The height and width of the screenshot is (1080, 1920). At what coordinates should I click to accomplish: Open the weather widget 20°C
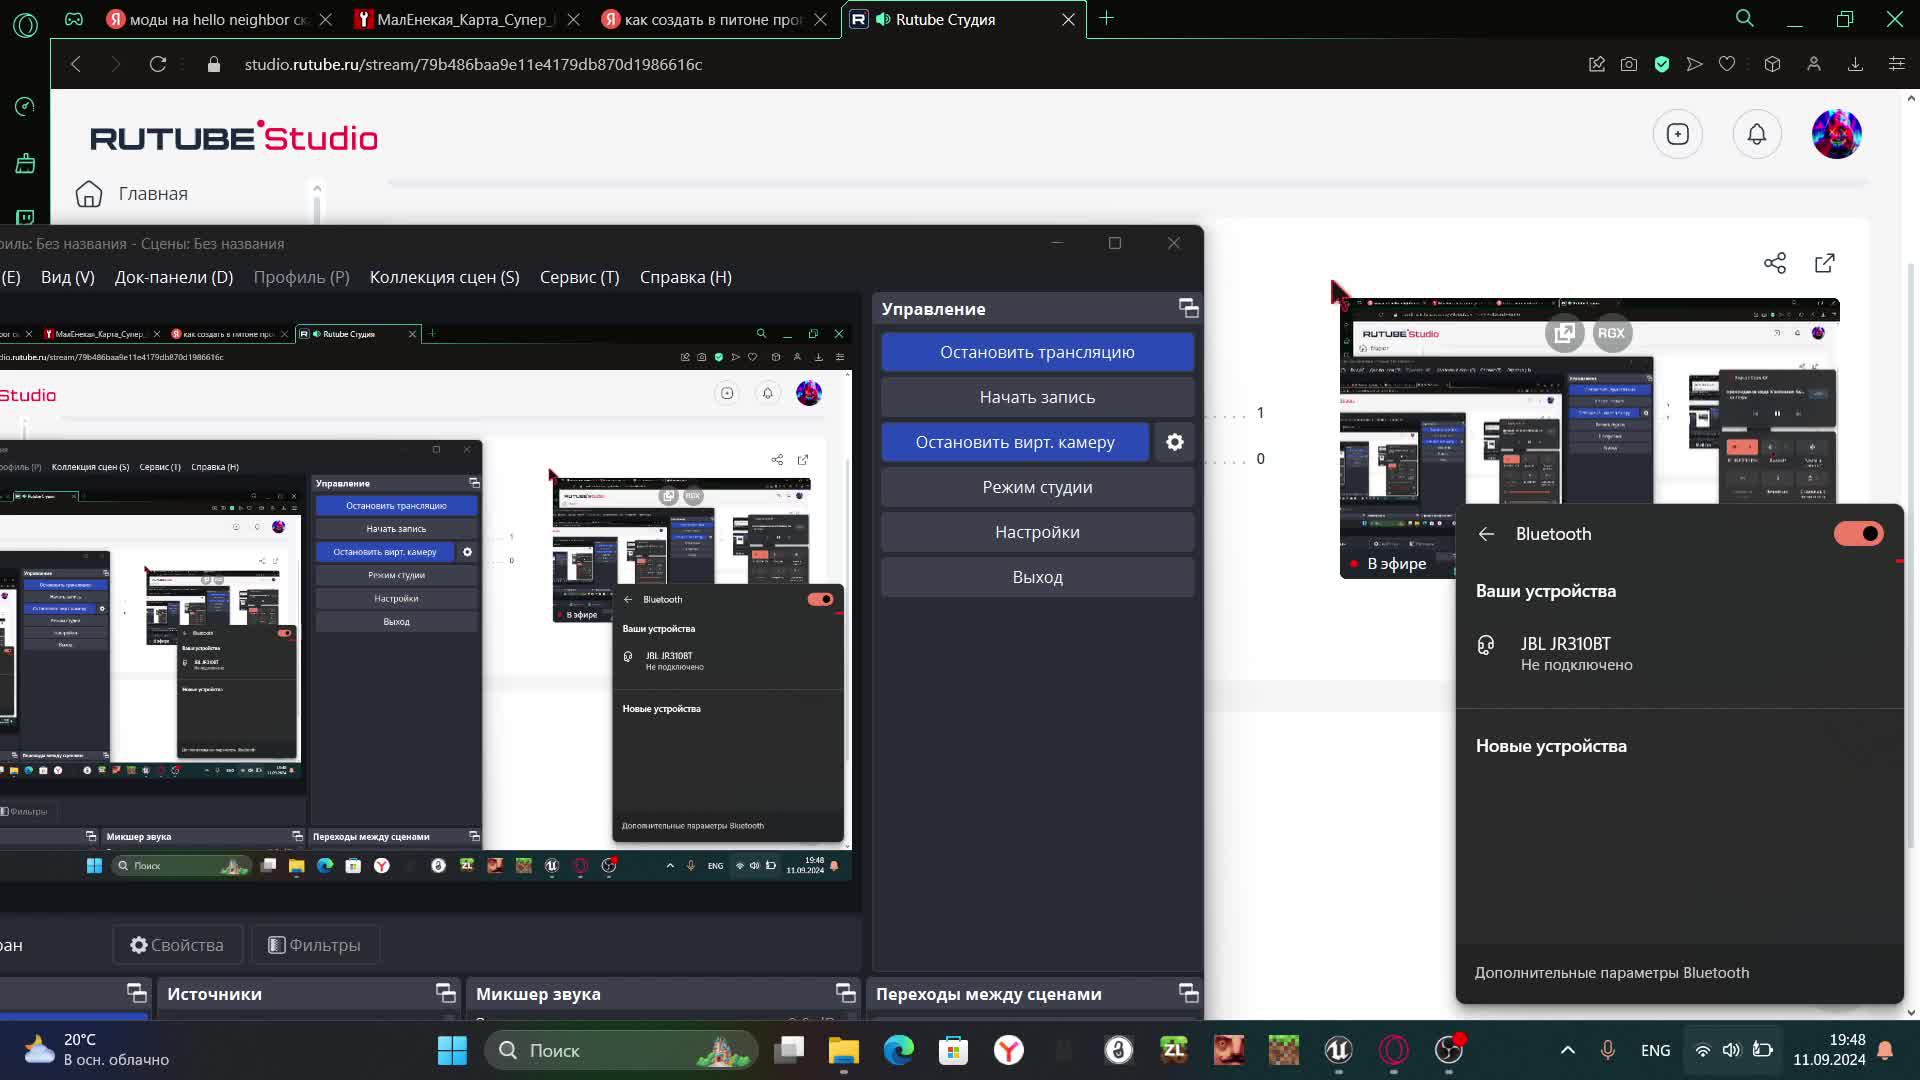pyautogui.click(x=97, y=1050)
